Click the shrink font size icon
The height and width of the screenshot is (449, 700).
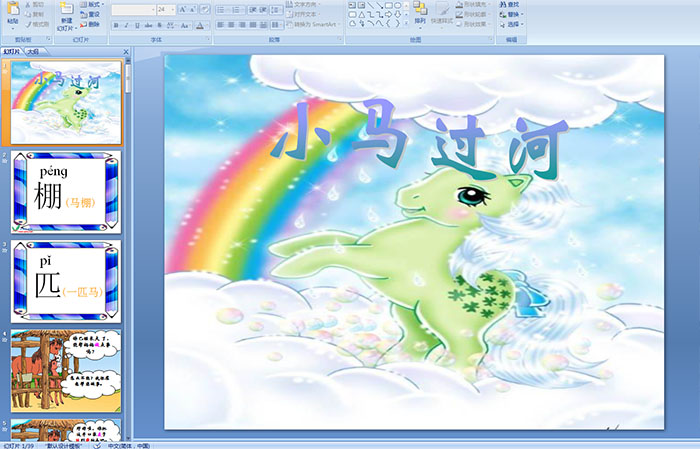193,9
